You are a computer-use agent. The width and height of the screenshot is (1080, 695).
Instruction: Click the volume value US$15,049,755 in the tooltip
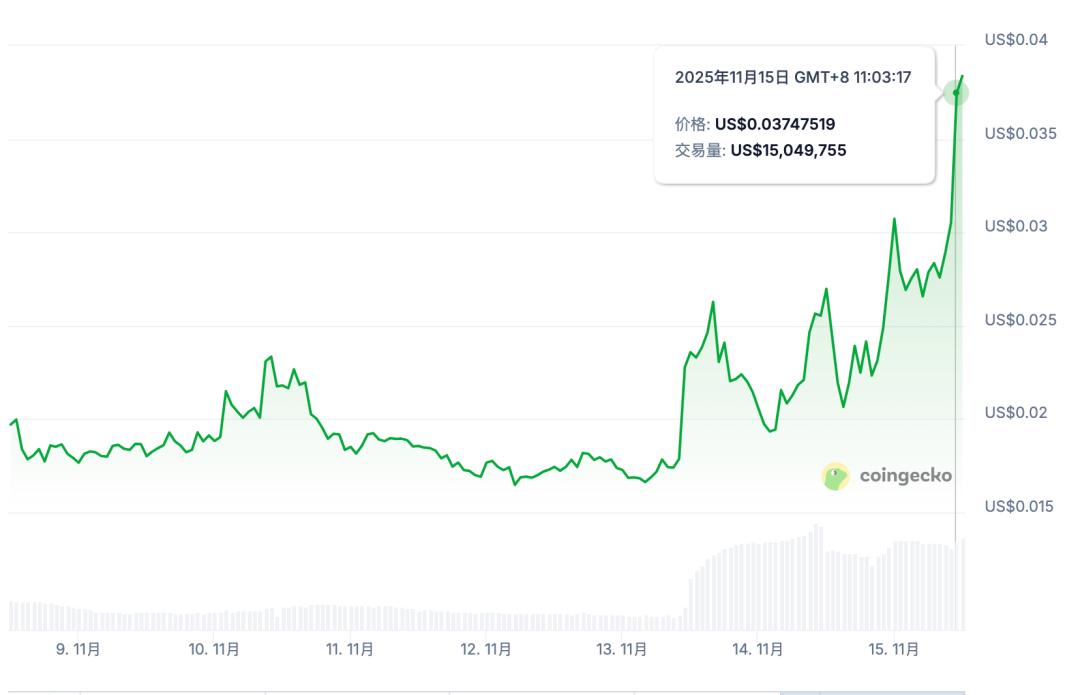(789, 150)
